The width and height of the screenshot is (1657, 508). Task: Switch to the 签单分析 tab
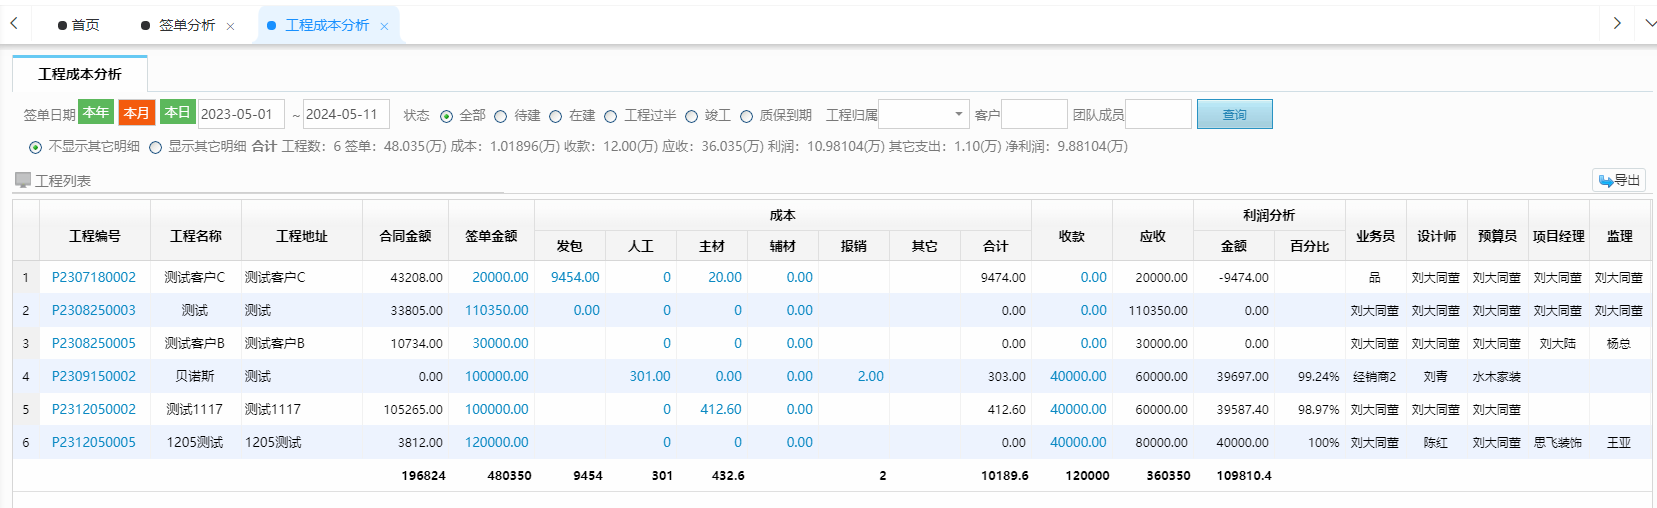coord(186,25)
